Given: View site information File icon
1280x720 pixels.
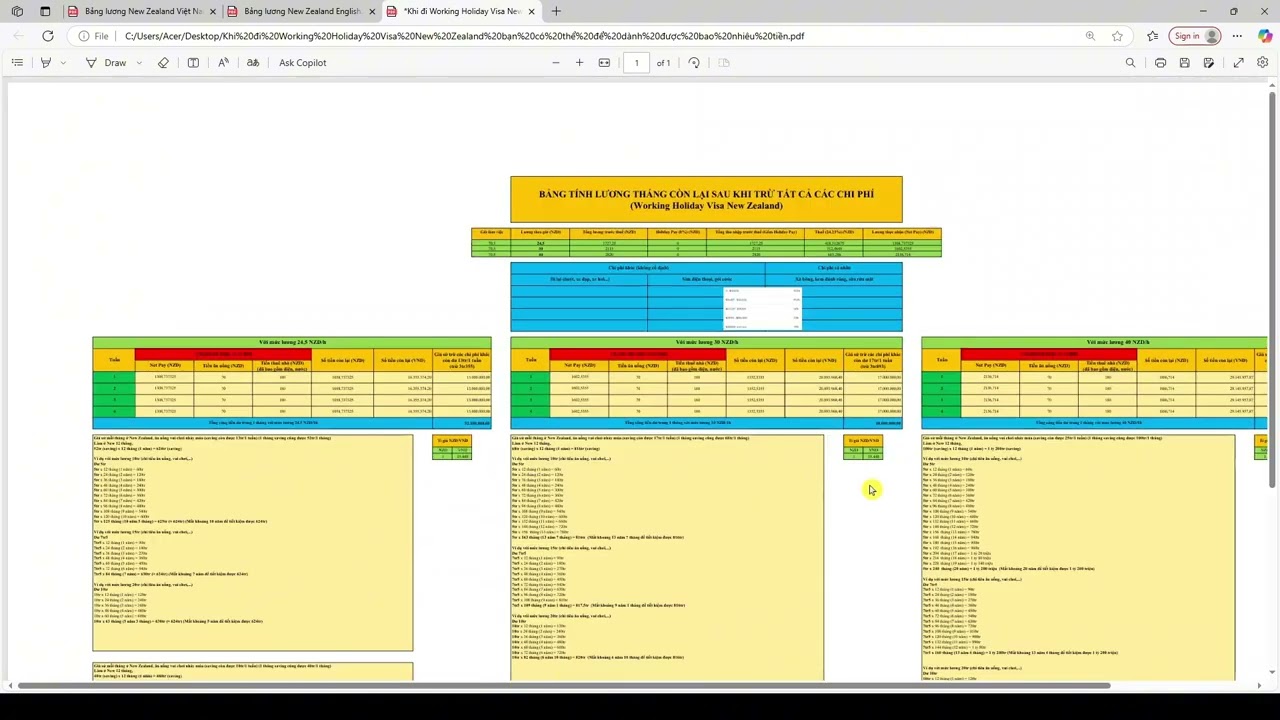Looking at the screenshot, I should click(93, 36).
